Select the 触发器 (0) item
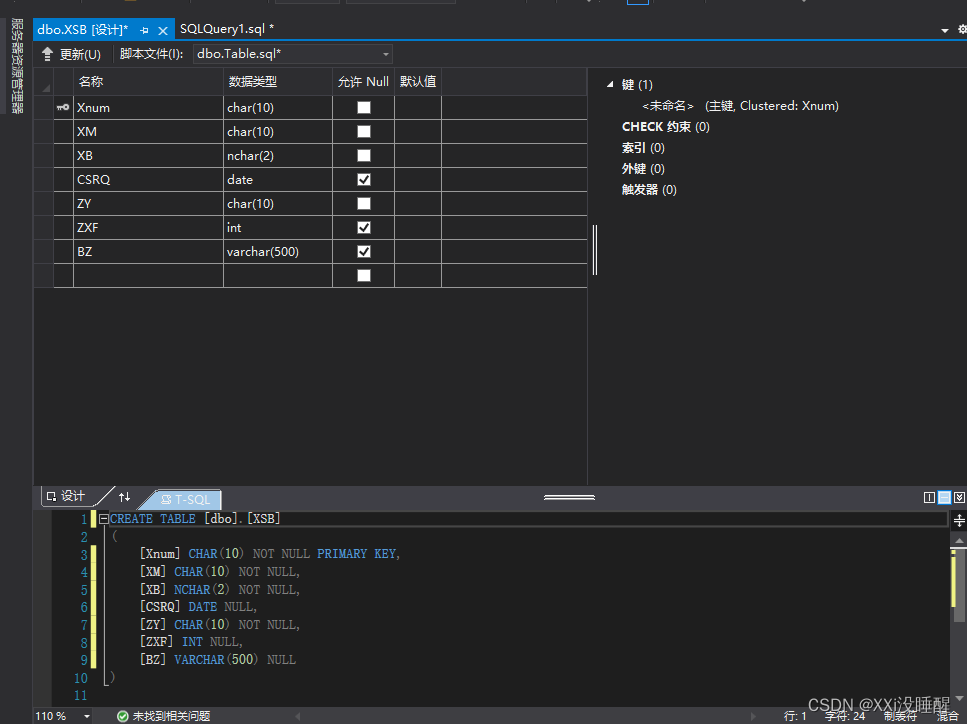Screen dimensions: 967x724 point(649,189)
